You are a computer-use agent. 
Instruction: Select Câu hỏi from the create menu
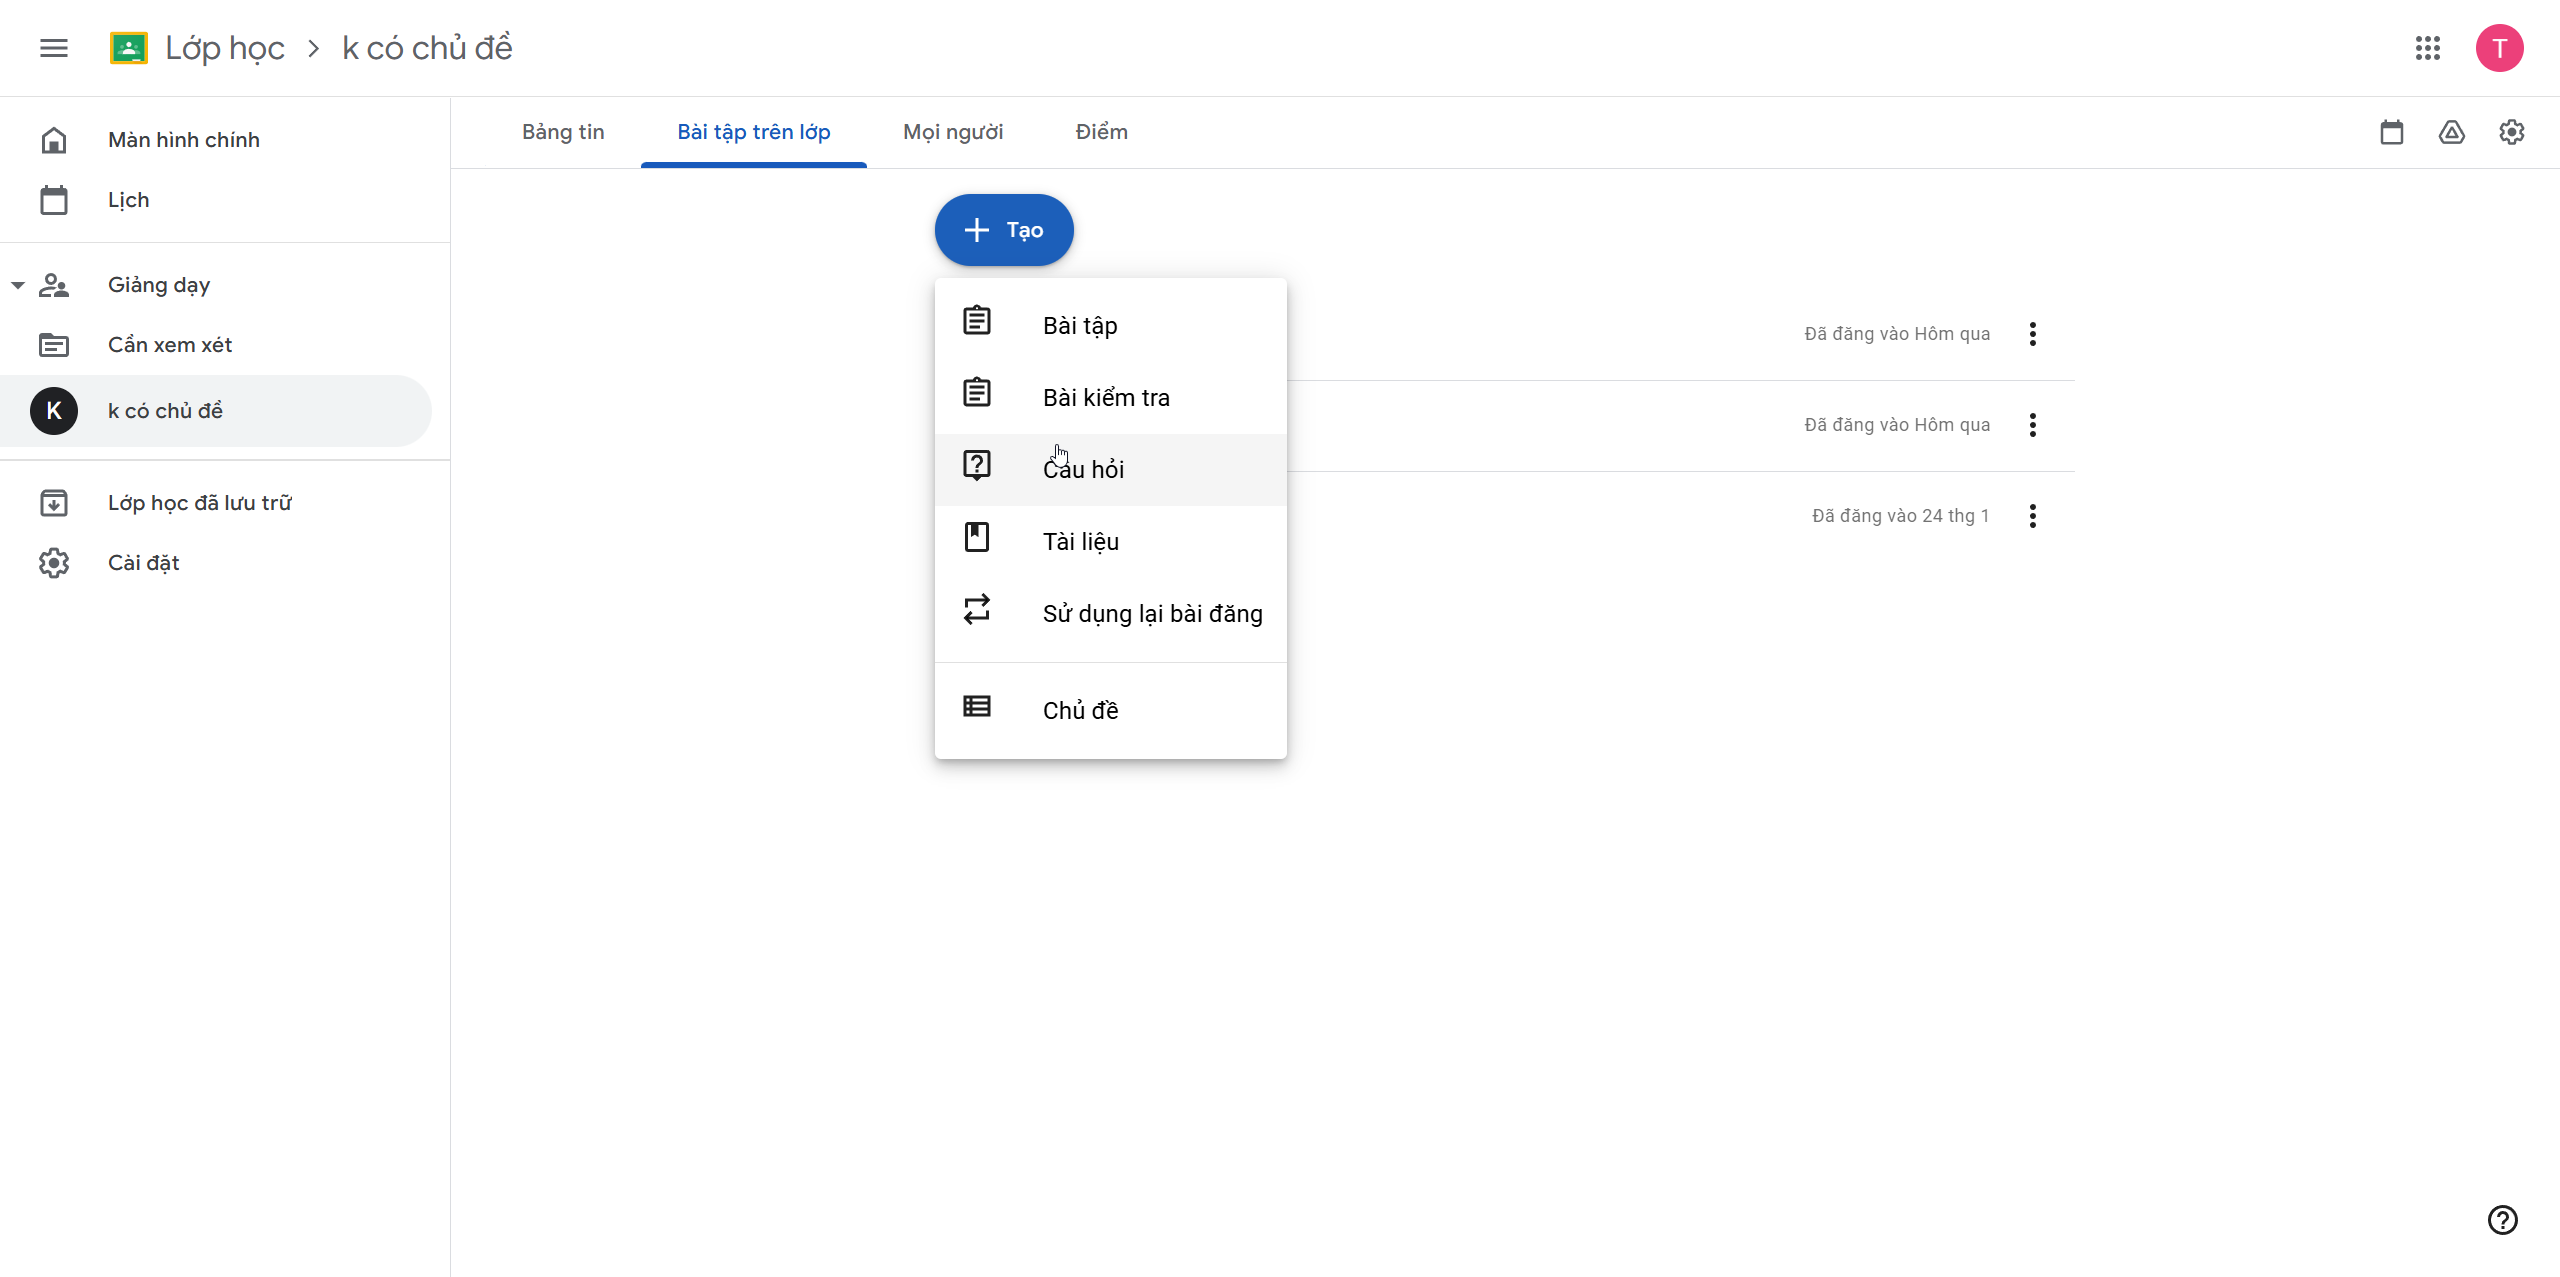[1083, 469]
